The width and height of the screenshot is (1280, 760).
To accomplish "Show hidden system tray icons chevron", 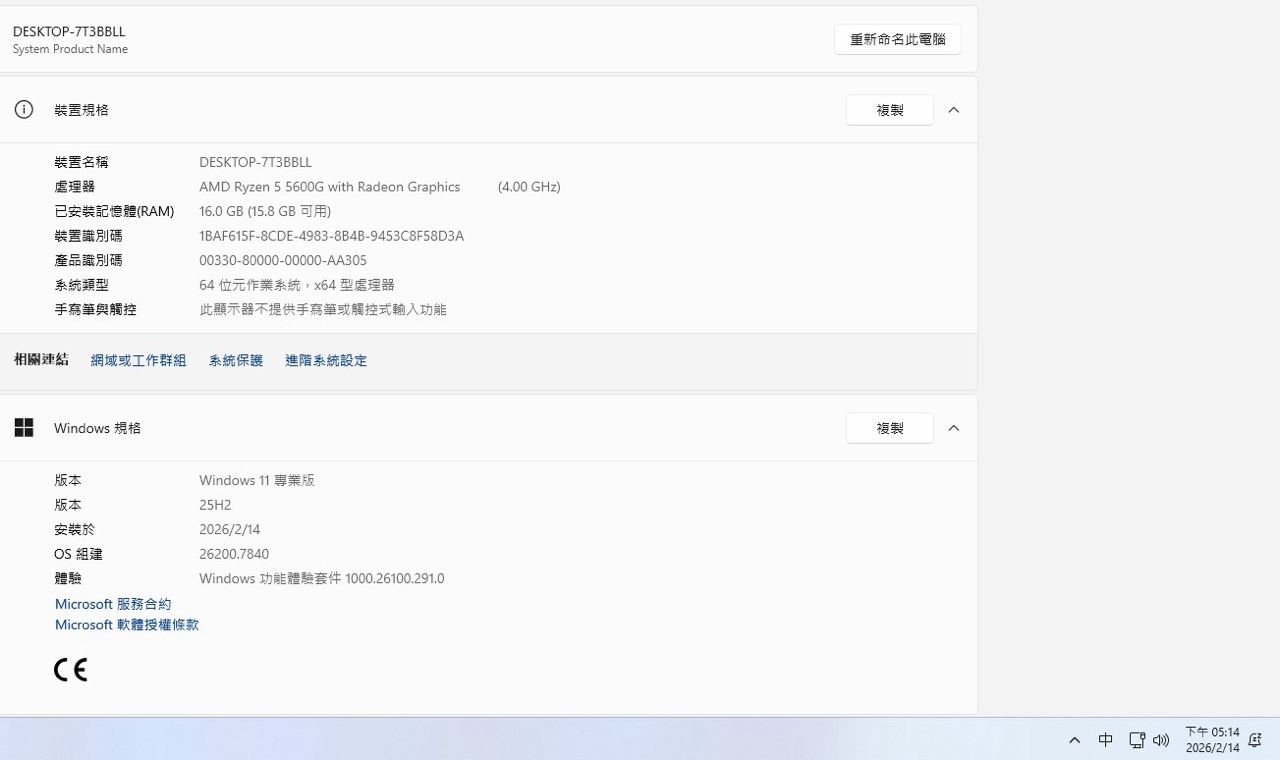I will 1074,740.
